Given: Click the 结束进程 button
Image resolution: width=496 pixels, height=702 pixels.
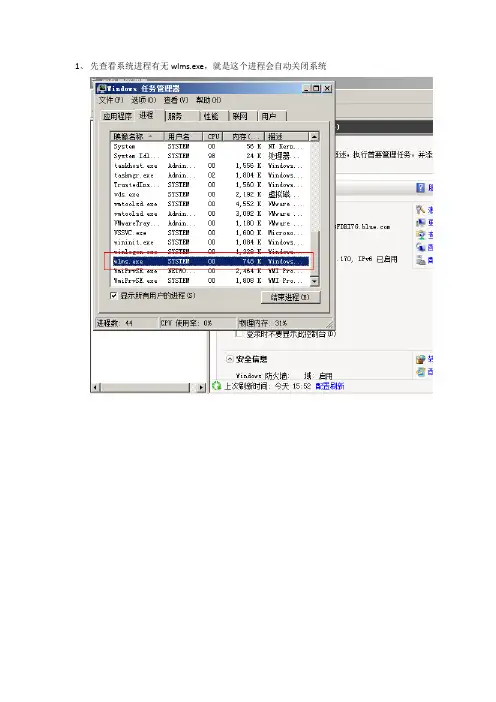Looking at the screenshot, I should [x=291, y=297].
